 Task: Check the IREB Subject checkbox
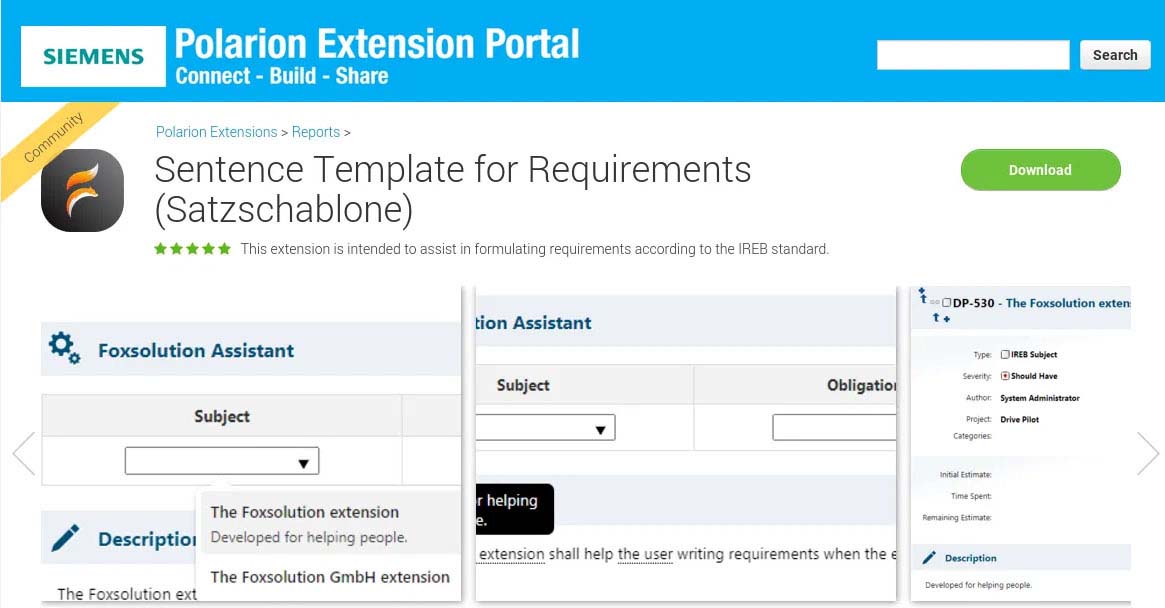tap(1005, 354)
